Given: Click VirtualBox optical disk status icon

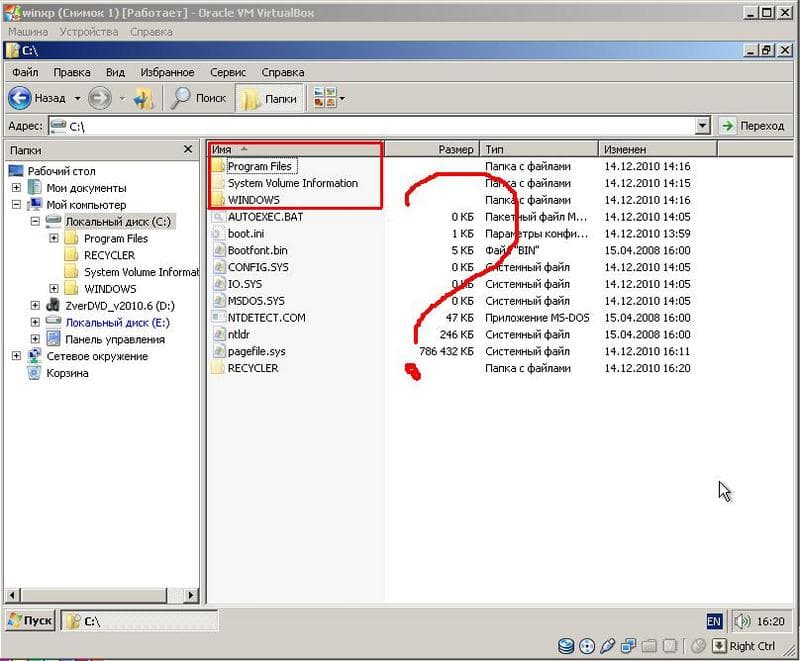Looking at the screenshot, I should 587,646.
